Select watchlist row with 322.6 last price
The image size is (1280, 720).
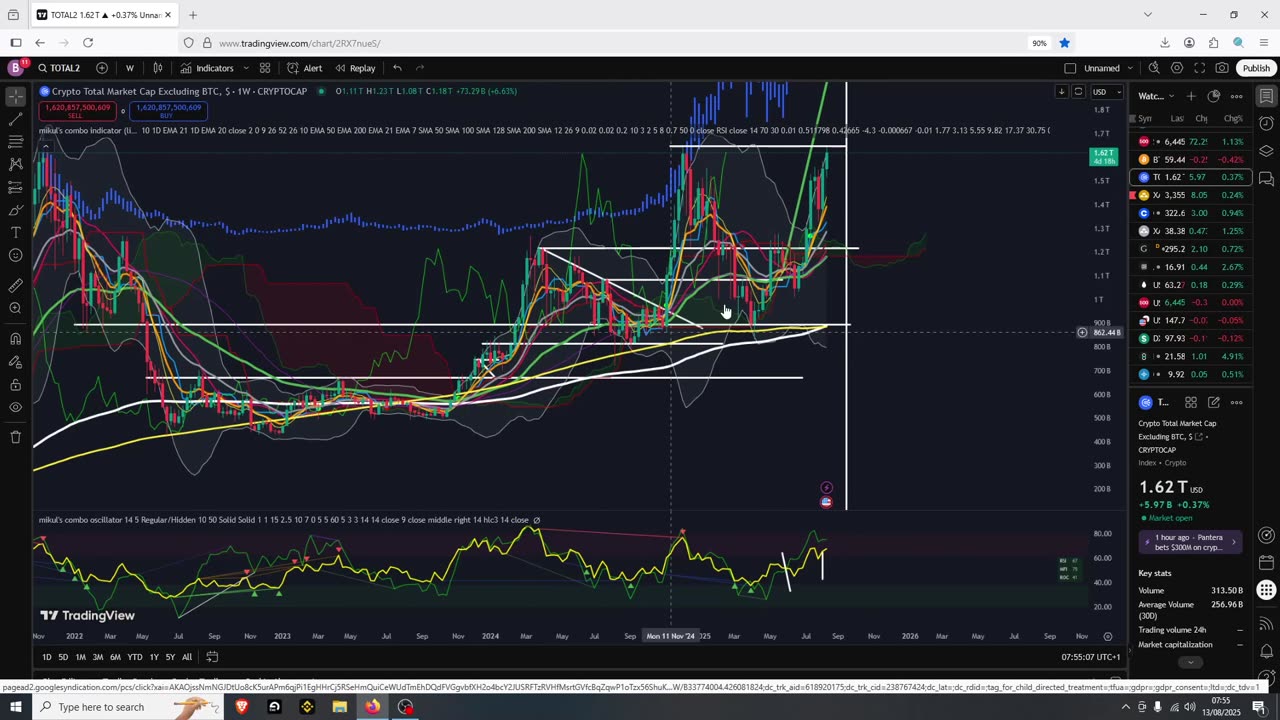[1190, 213]
